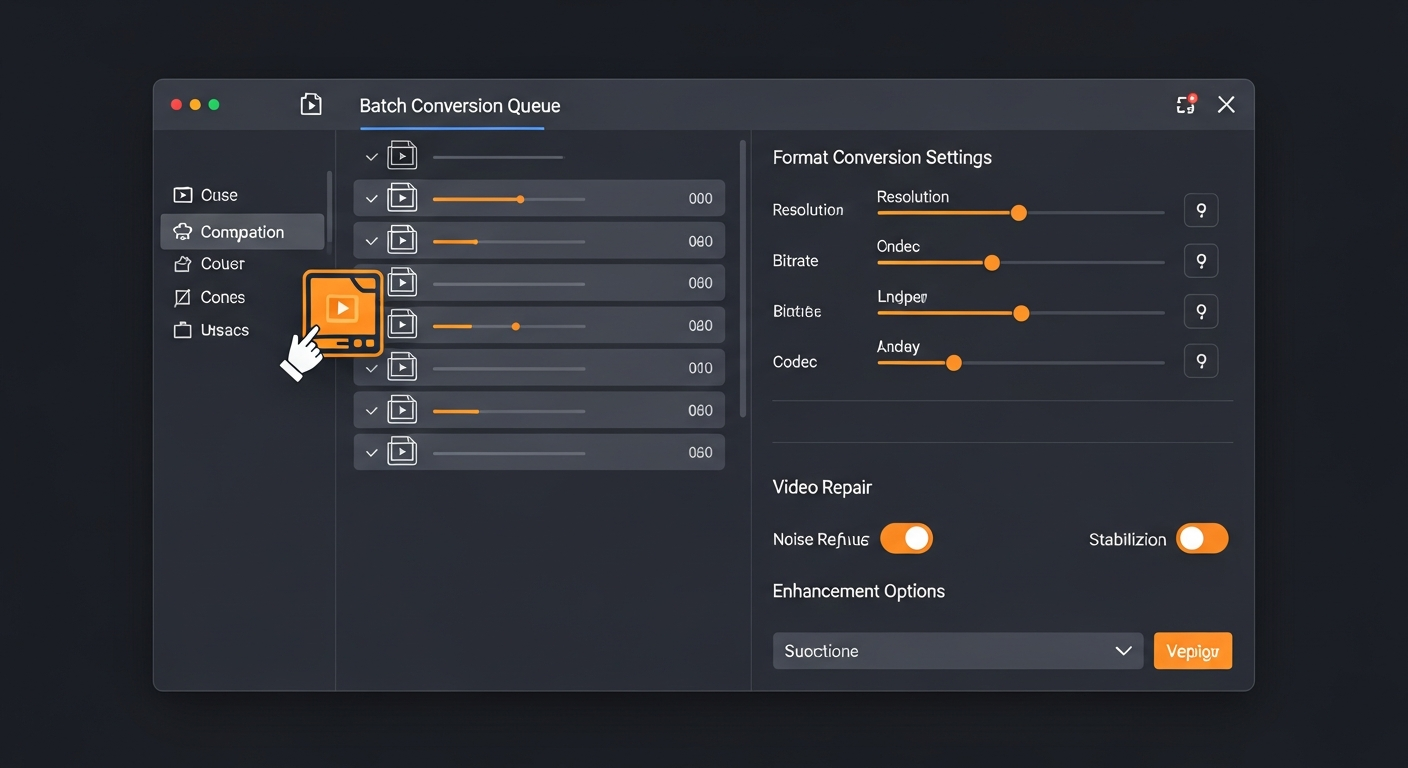The image size is (1408, 768).
Task: Click the Ouse play icon in sidebar
Action: [x=182, y=195]
